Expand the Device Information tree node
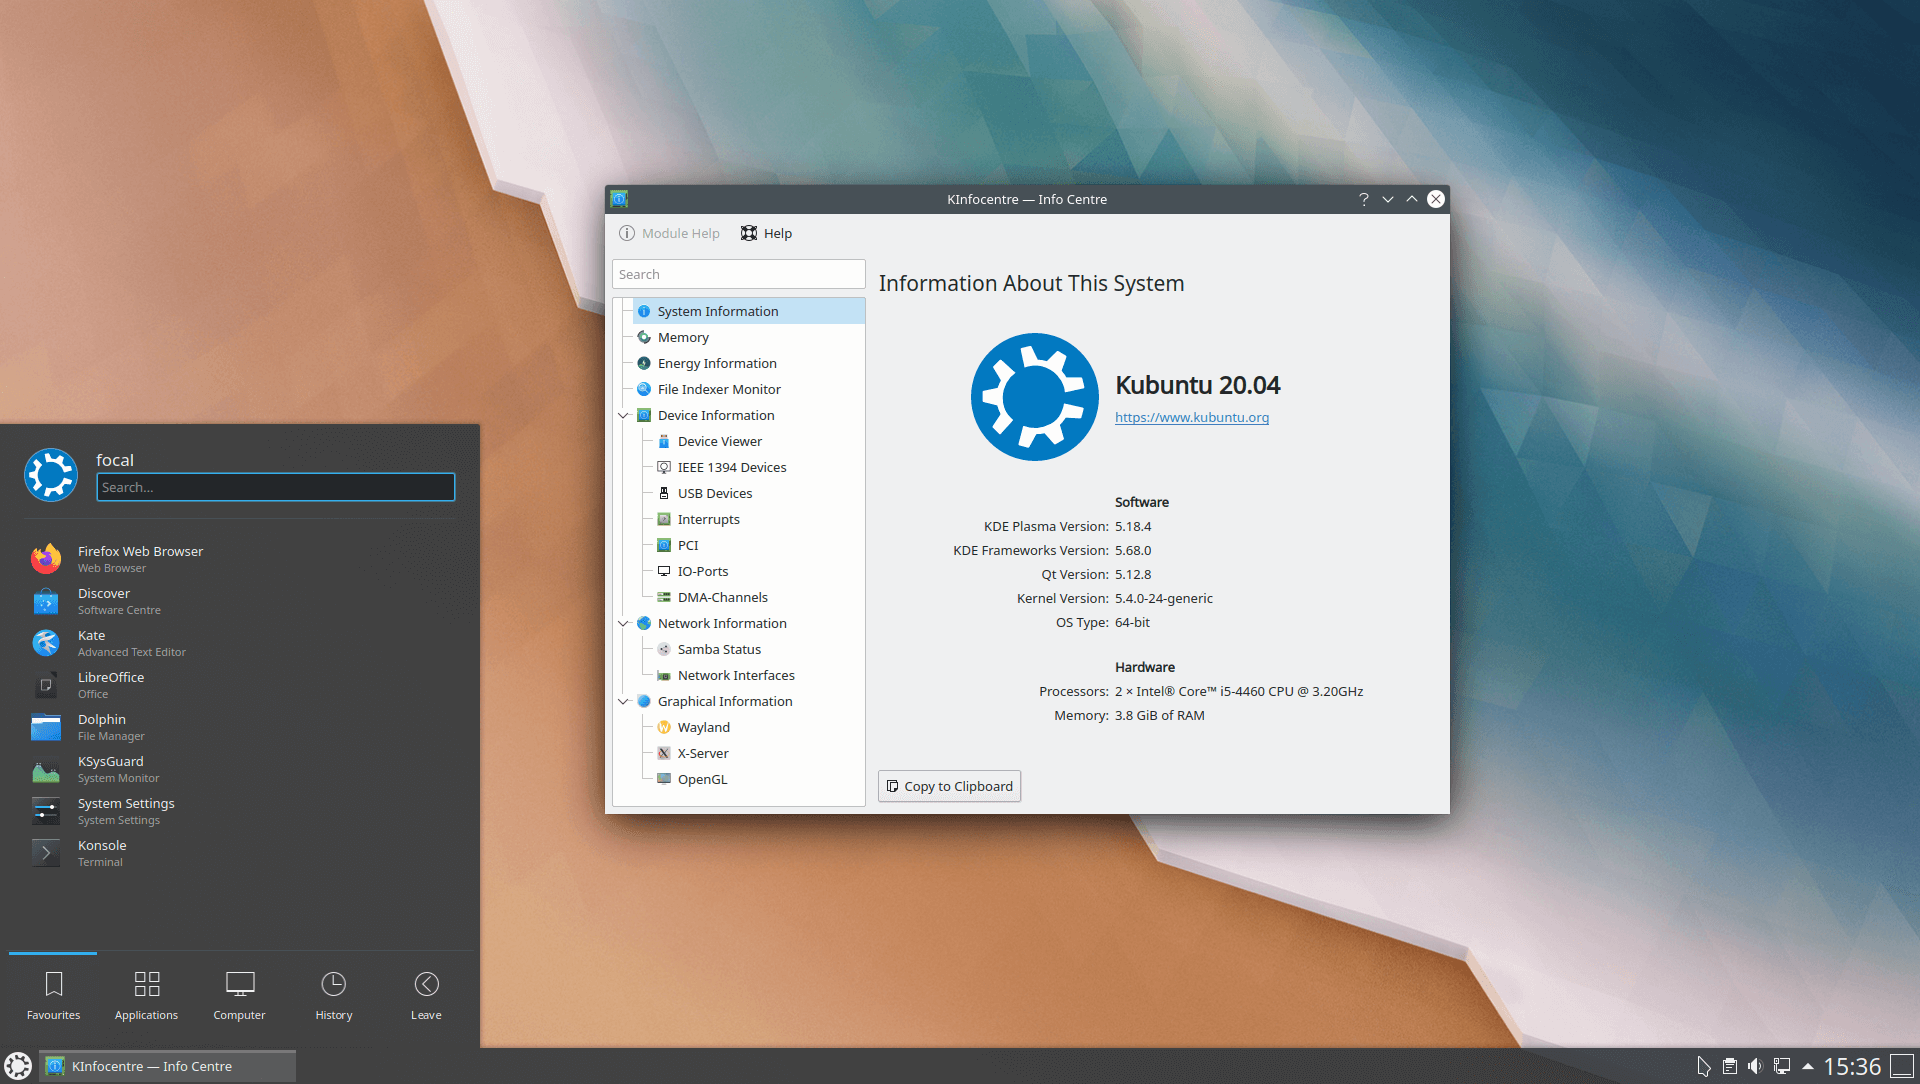 coord(628,415)
